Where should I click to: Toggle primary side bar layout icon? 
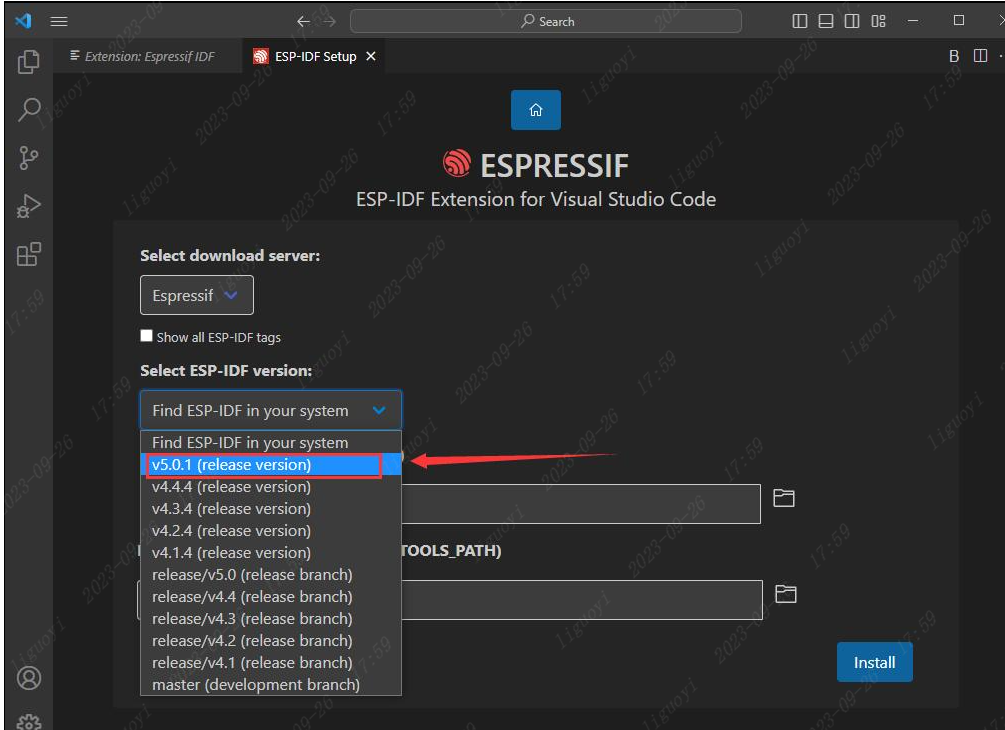[x=800, y=21]
